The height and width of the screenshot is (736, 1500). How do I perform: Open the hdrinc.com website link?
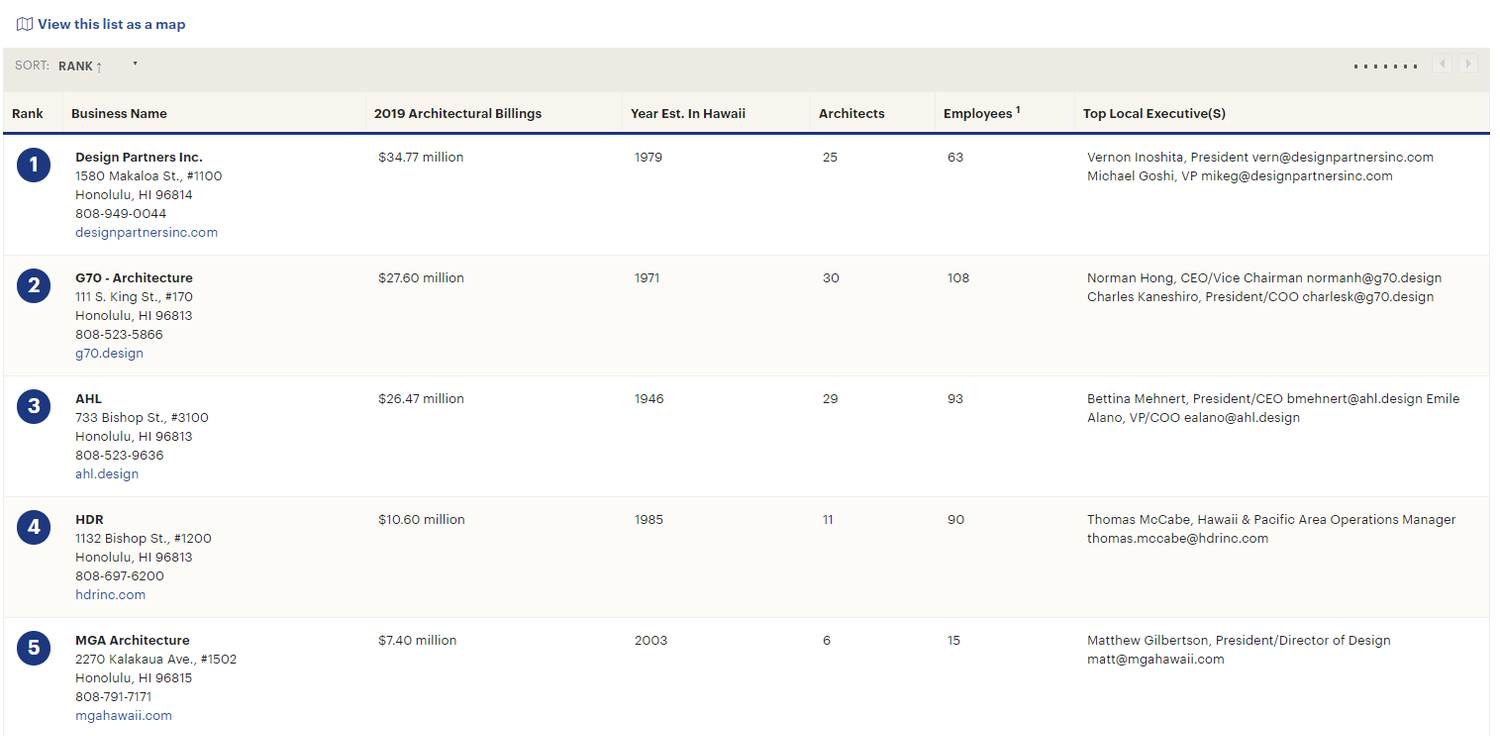[110, 595]
